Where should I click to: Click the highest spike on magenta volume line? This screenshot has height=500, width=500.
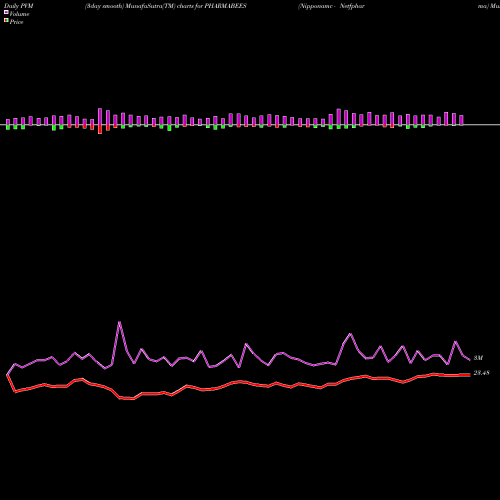pyautogui.click(x=119, y=322)
